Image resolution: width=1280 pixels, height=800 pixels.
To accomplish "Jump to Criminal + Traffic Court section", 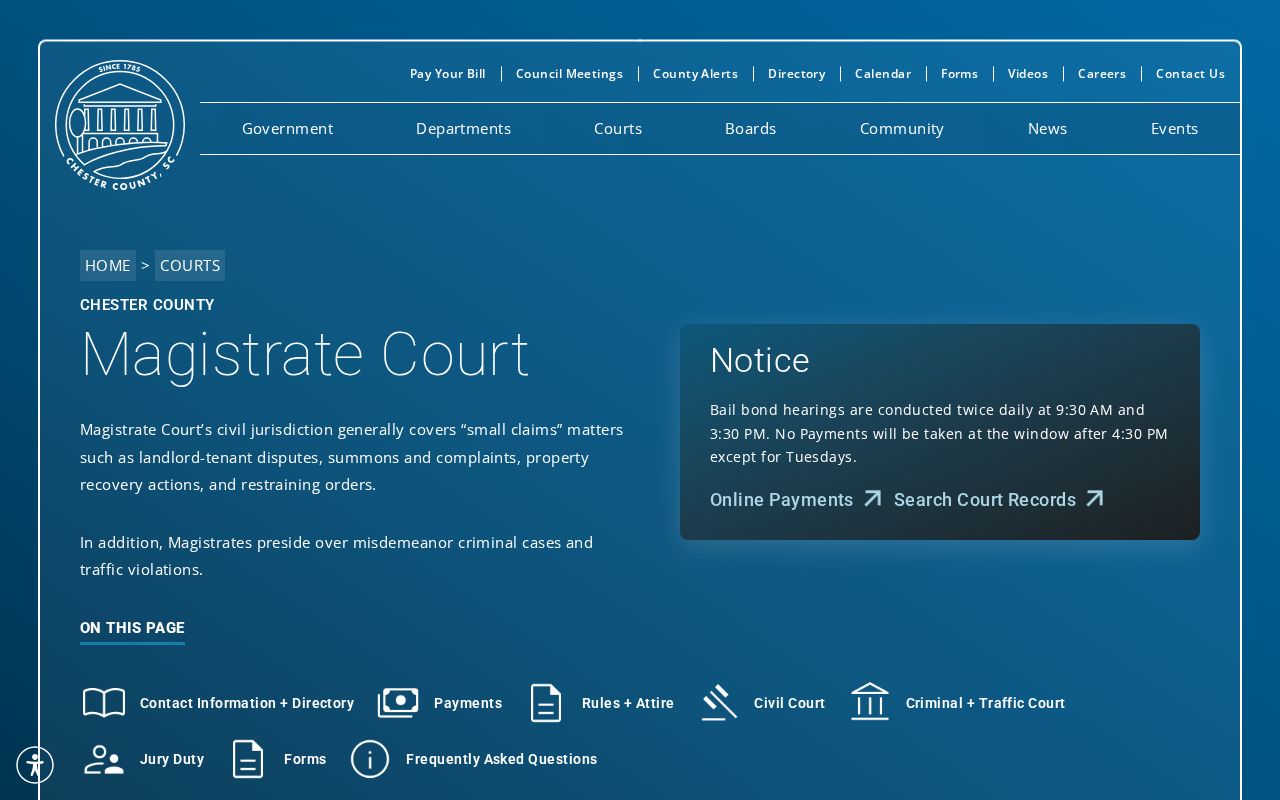I will [x=986, y=703].
